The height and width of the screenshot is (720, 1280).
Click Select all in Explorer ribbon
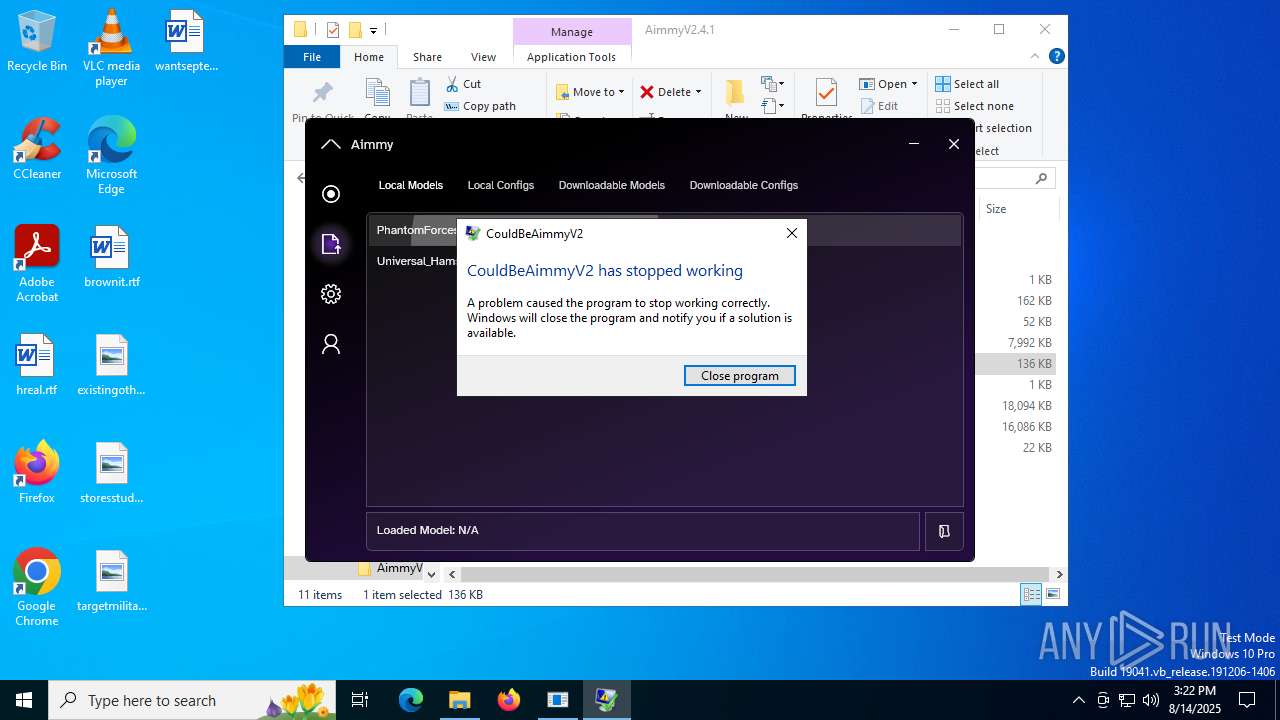tap(967, 84)
